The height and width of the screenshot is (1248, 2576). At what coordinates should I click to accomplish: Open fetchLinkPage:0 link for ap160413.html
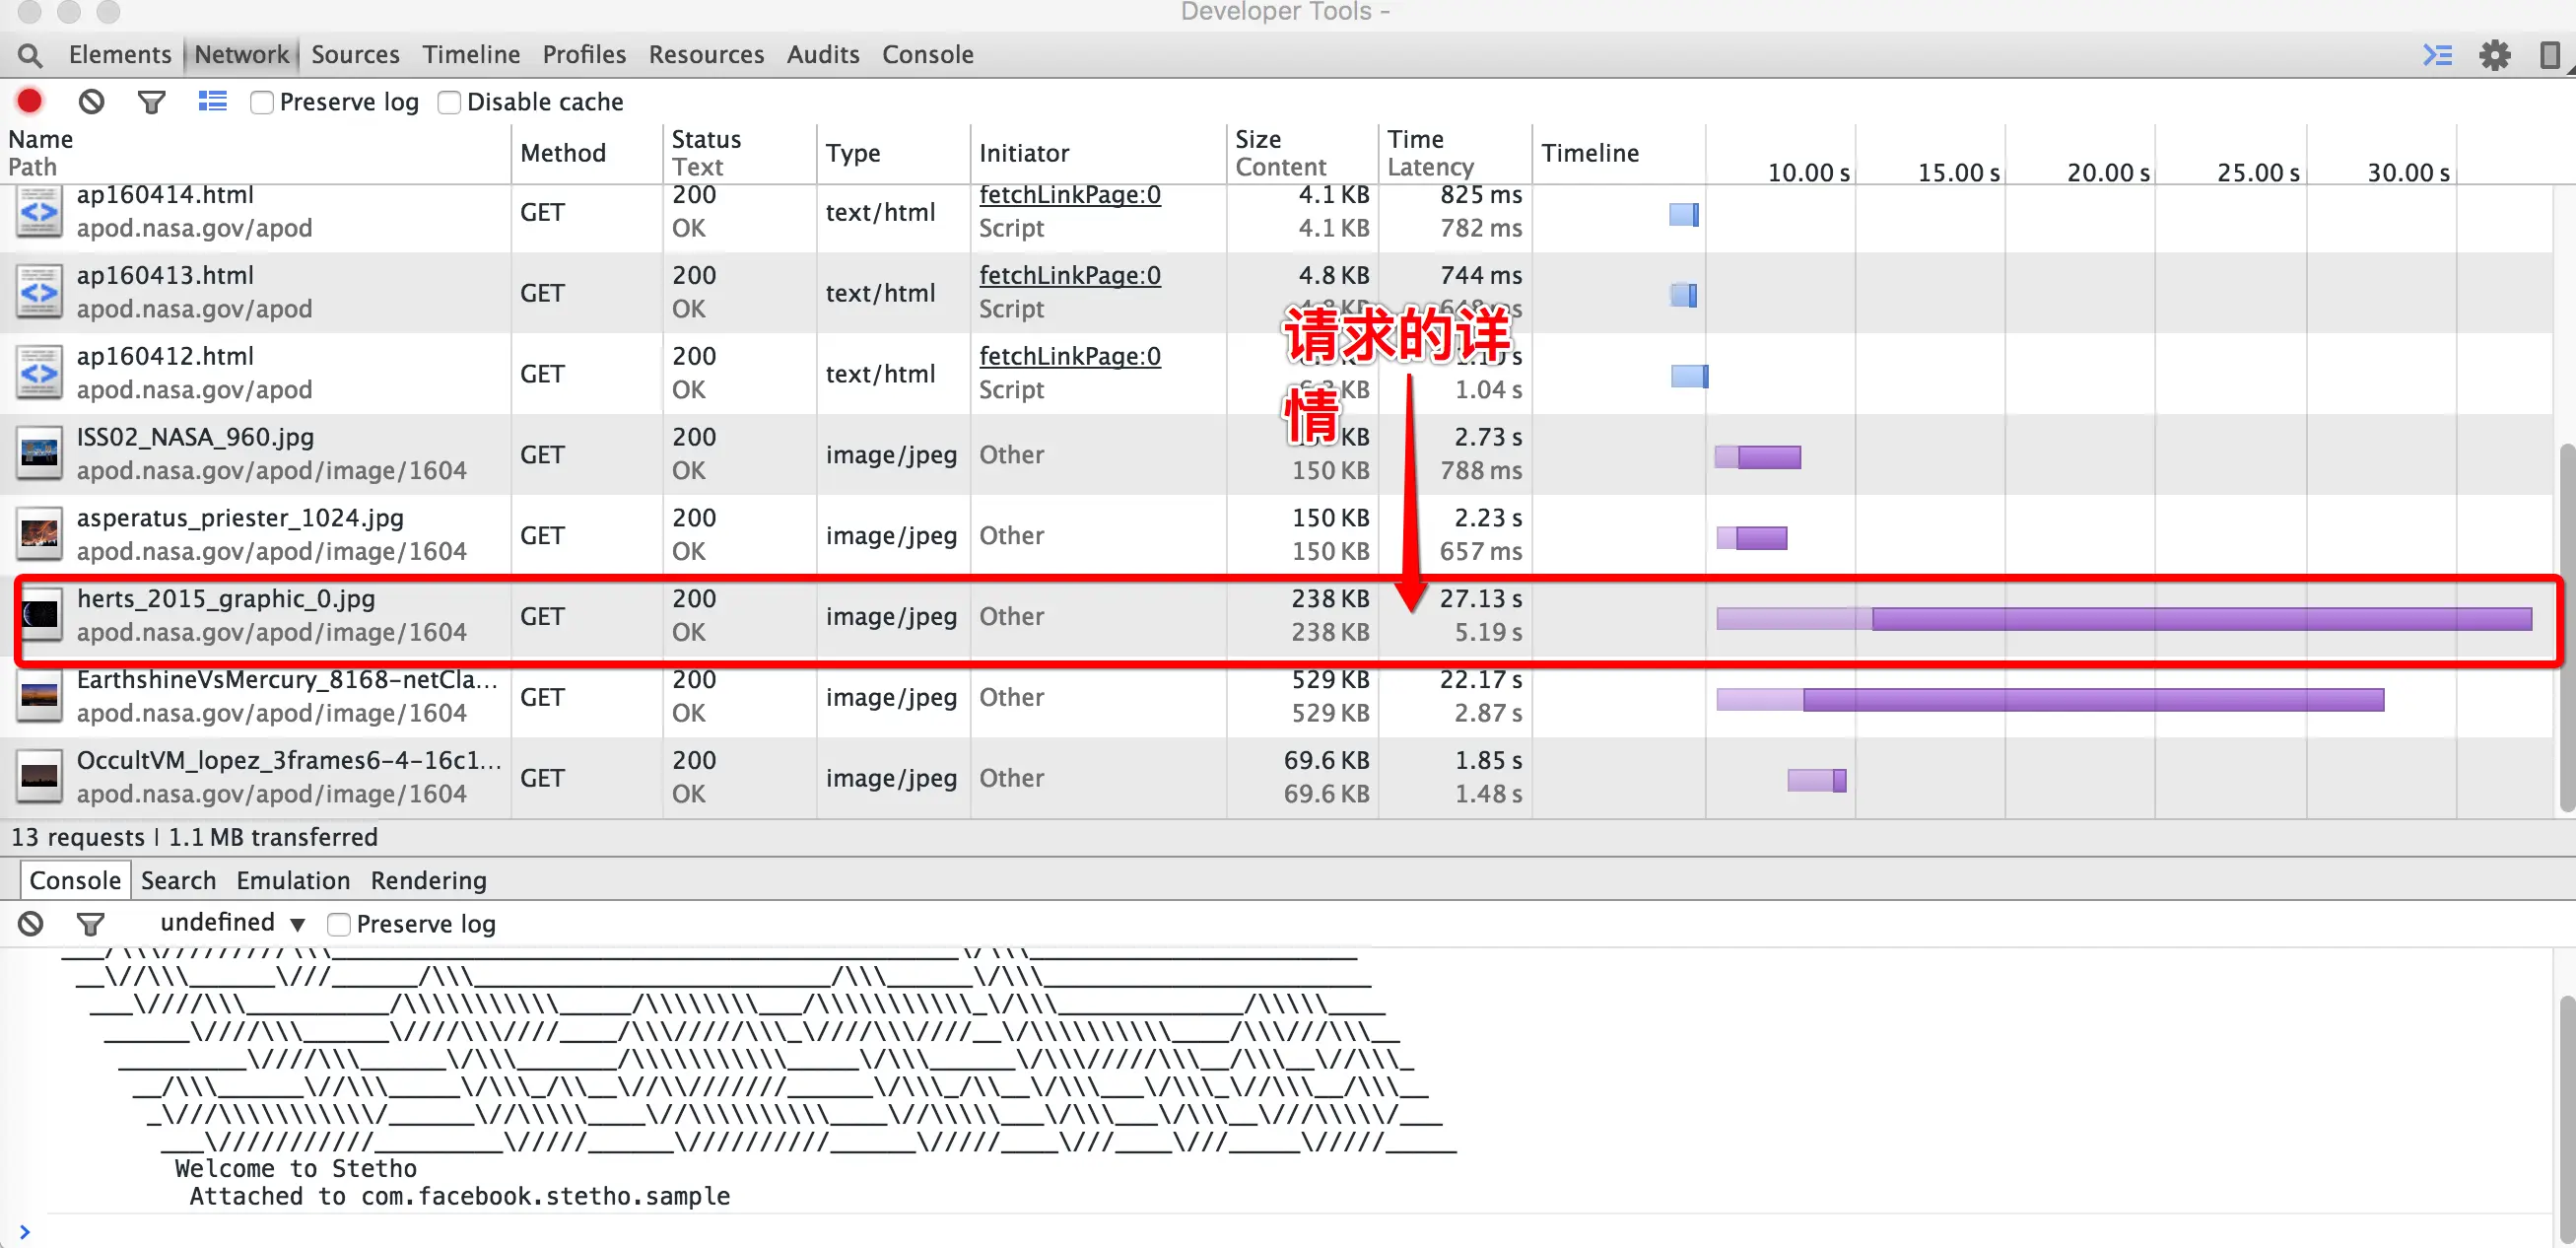point(1069,275)
